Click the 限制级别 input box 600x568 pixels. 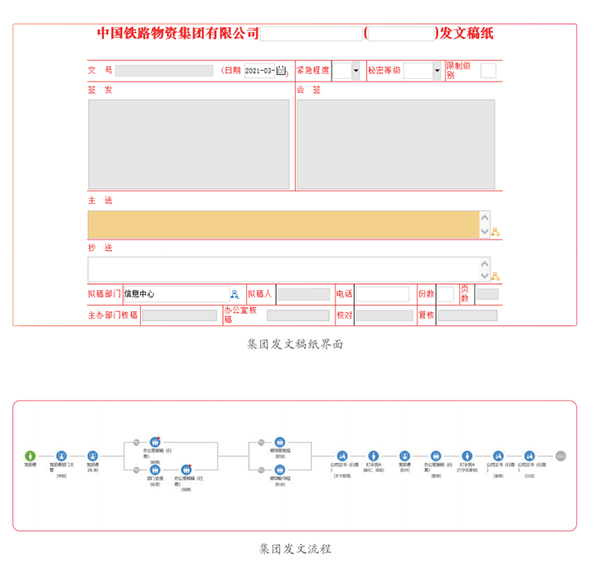(x=488, y=71)
